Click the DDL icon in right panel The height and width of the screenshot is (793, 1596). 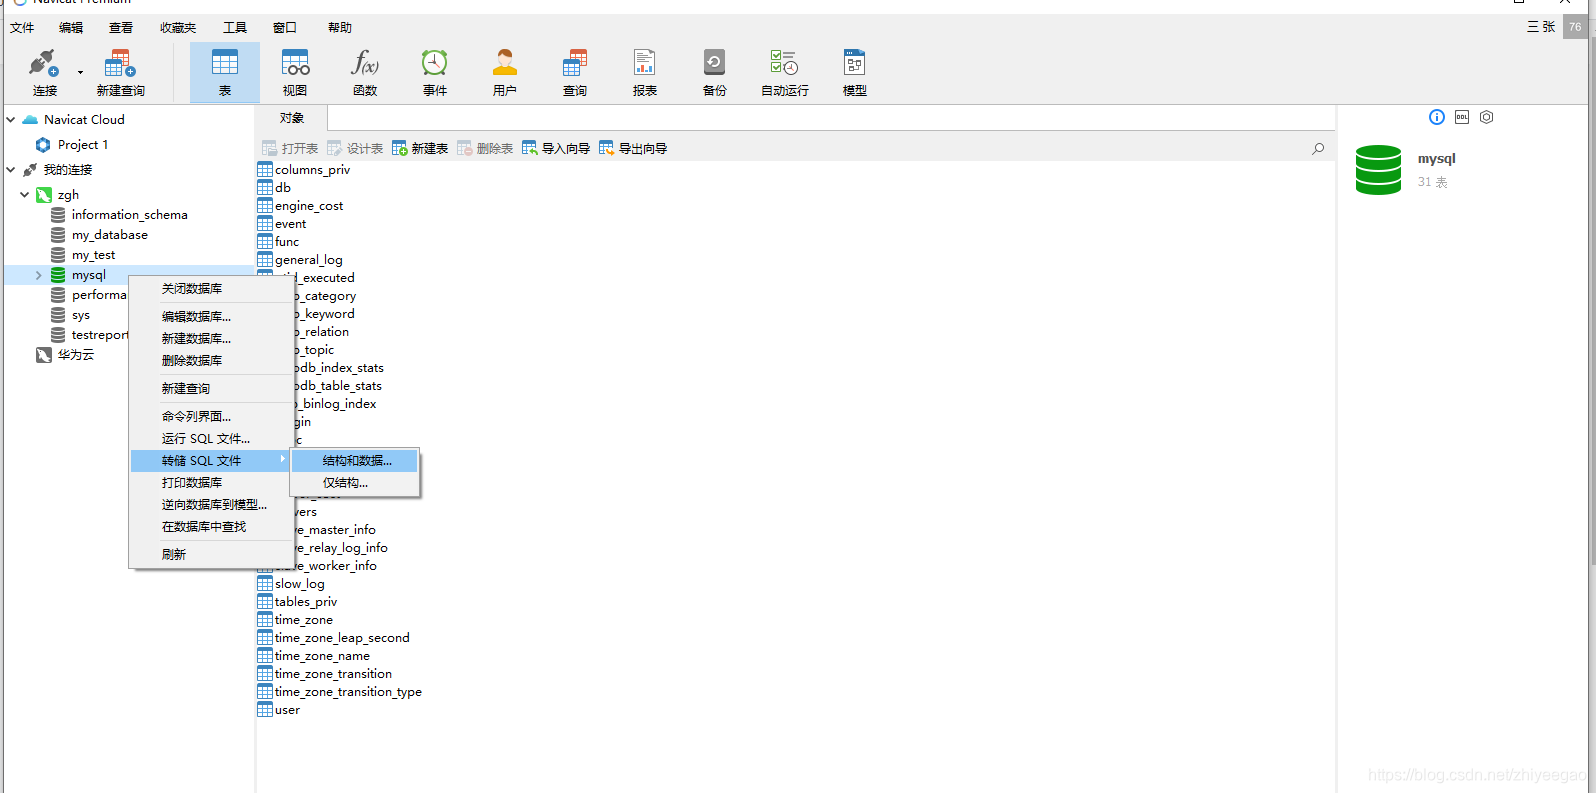[1462, 117]
